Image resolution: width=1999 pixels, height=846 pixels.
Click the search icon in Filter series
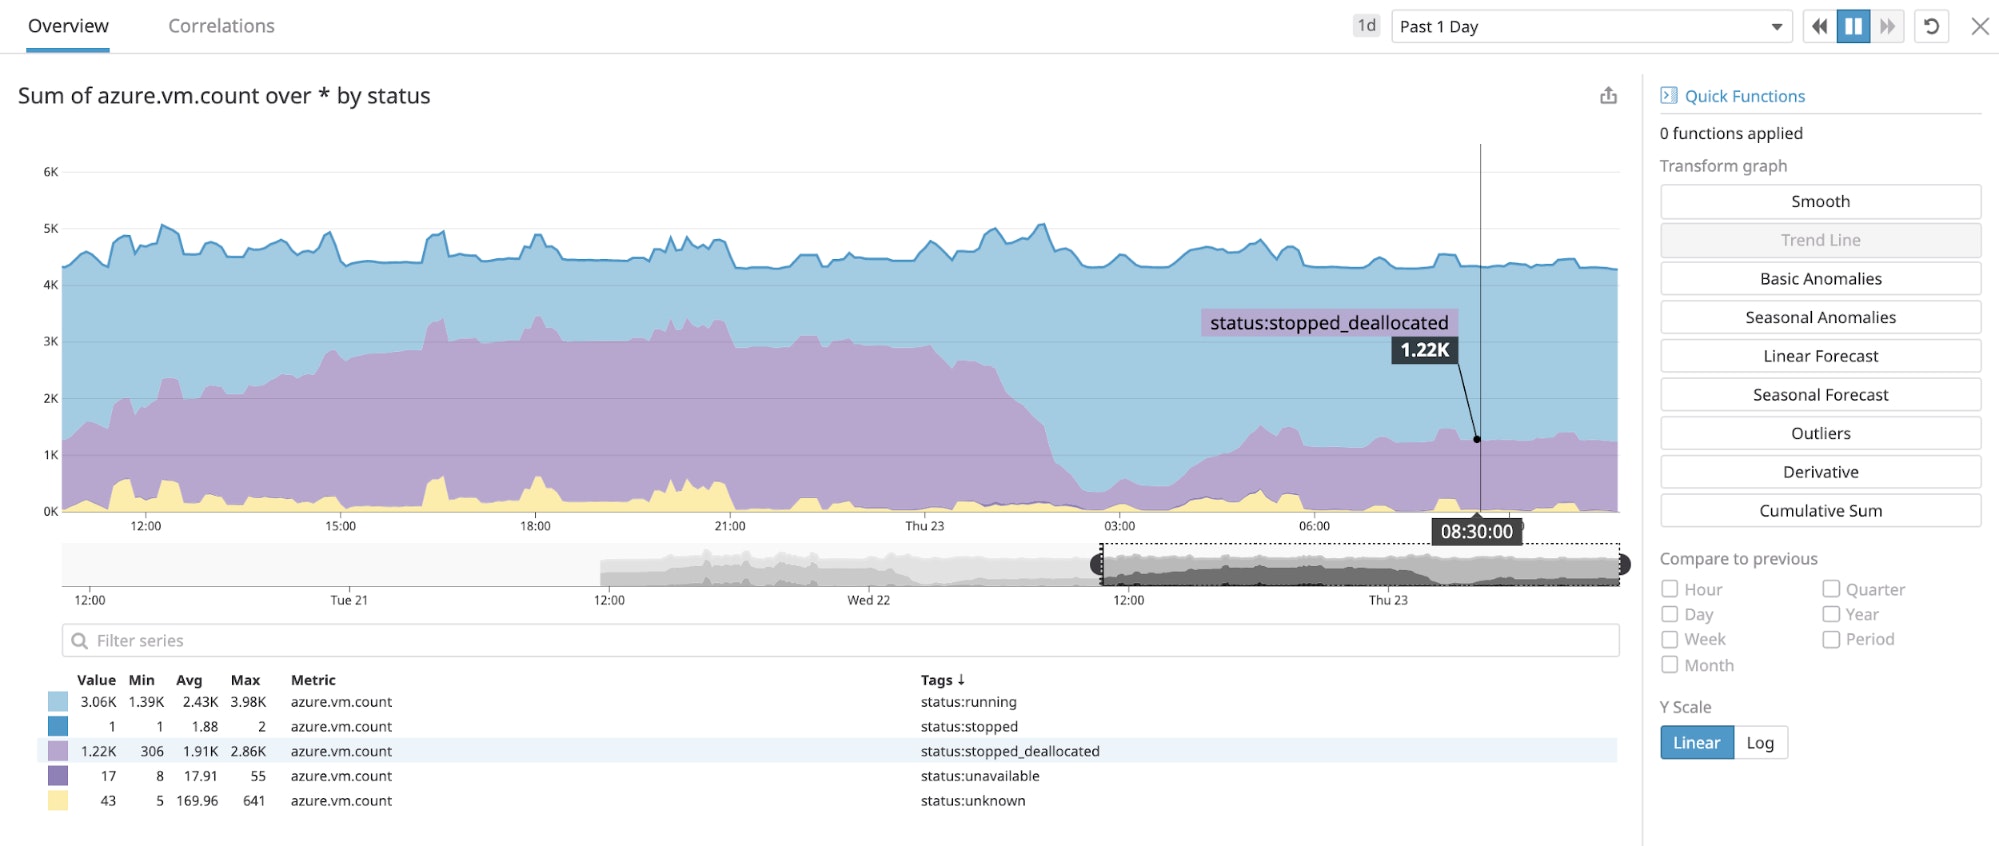pyautogui.click(x=80, y=641)
